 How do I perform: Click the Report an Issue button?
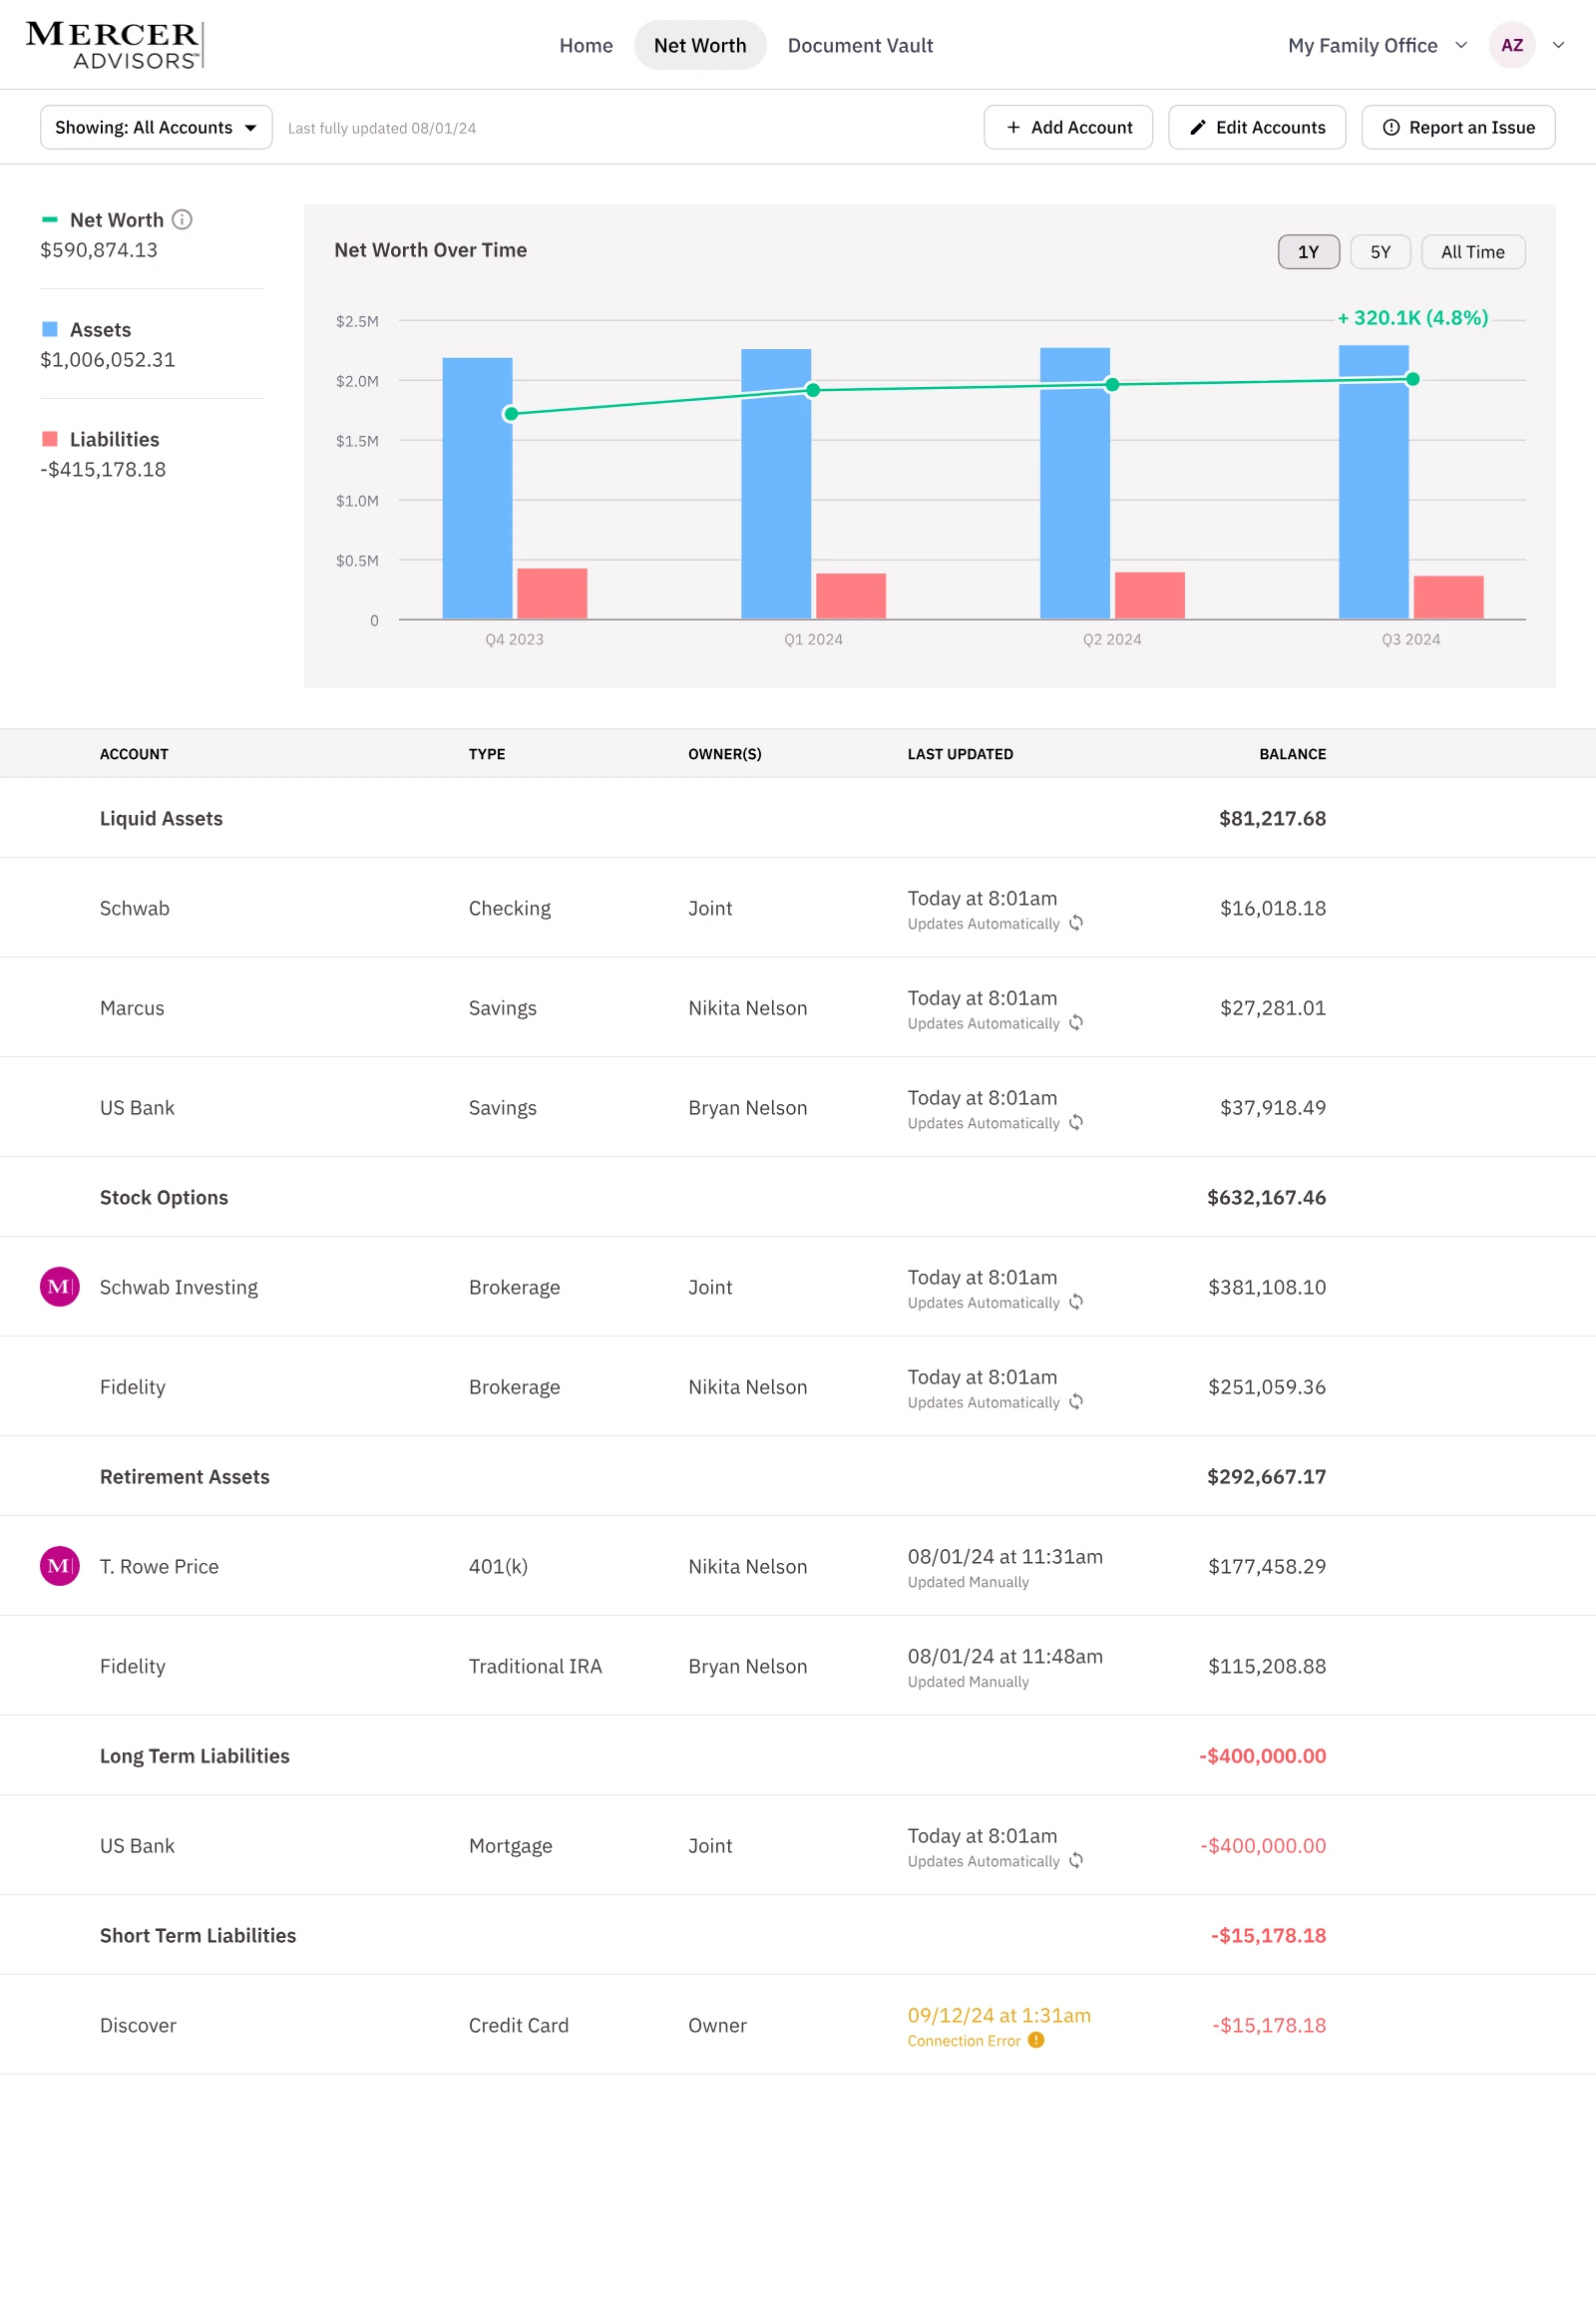coord(1458,127)
